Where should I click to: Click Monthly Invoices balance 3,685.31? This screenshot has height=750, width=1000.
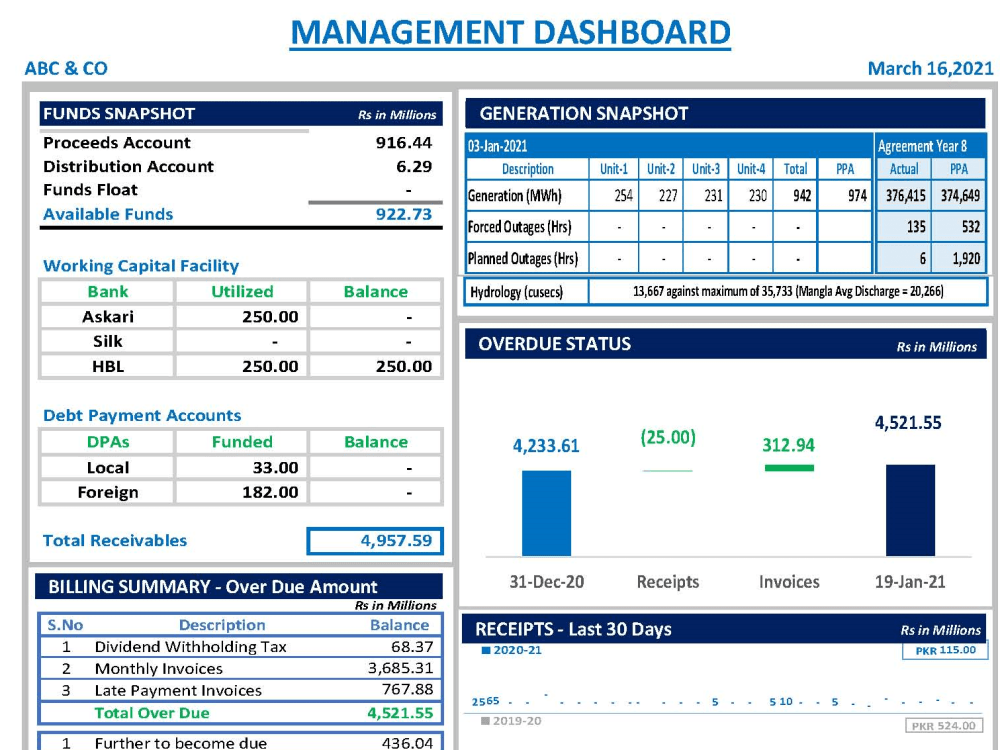(x=401, y=668)
